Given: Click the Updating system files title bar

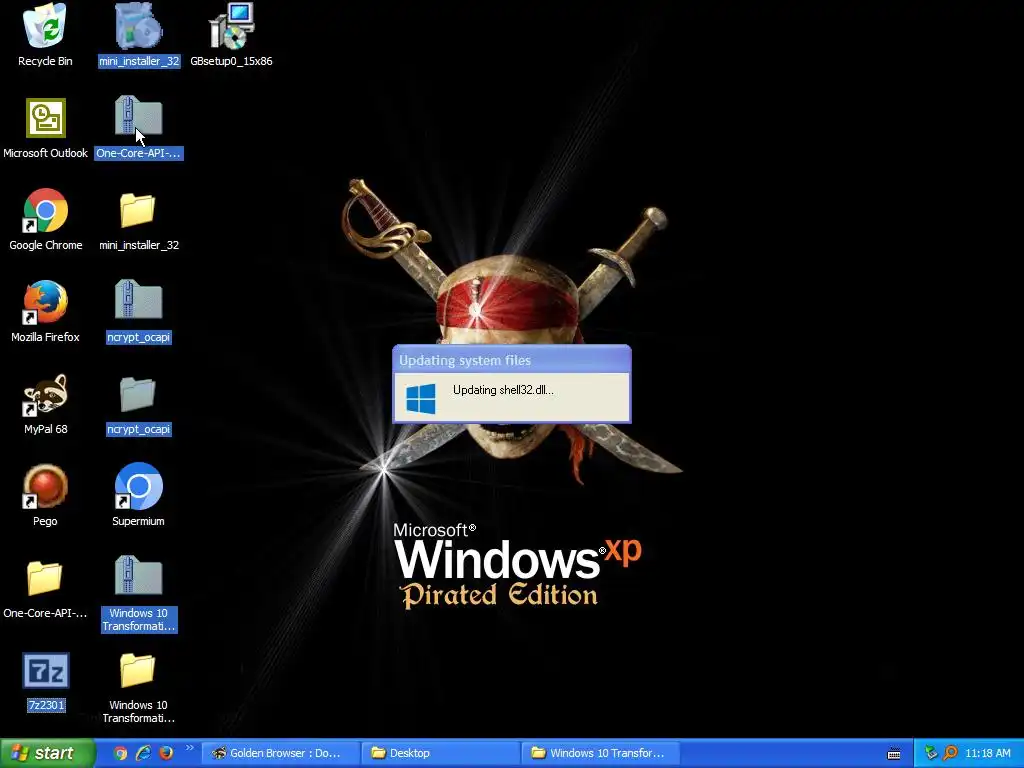Looking at the screenshot, I should (511, 360).
